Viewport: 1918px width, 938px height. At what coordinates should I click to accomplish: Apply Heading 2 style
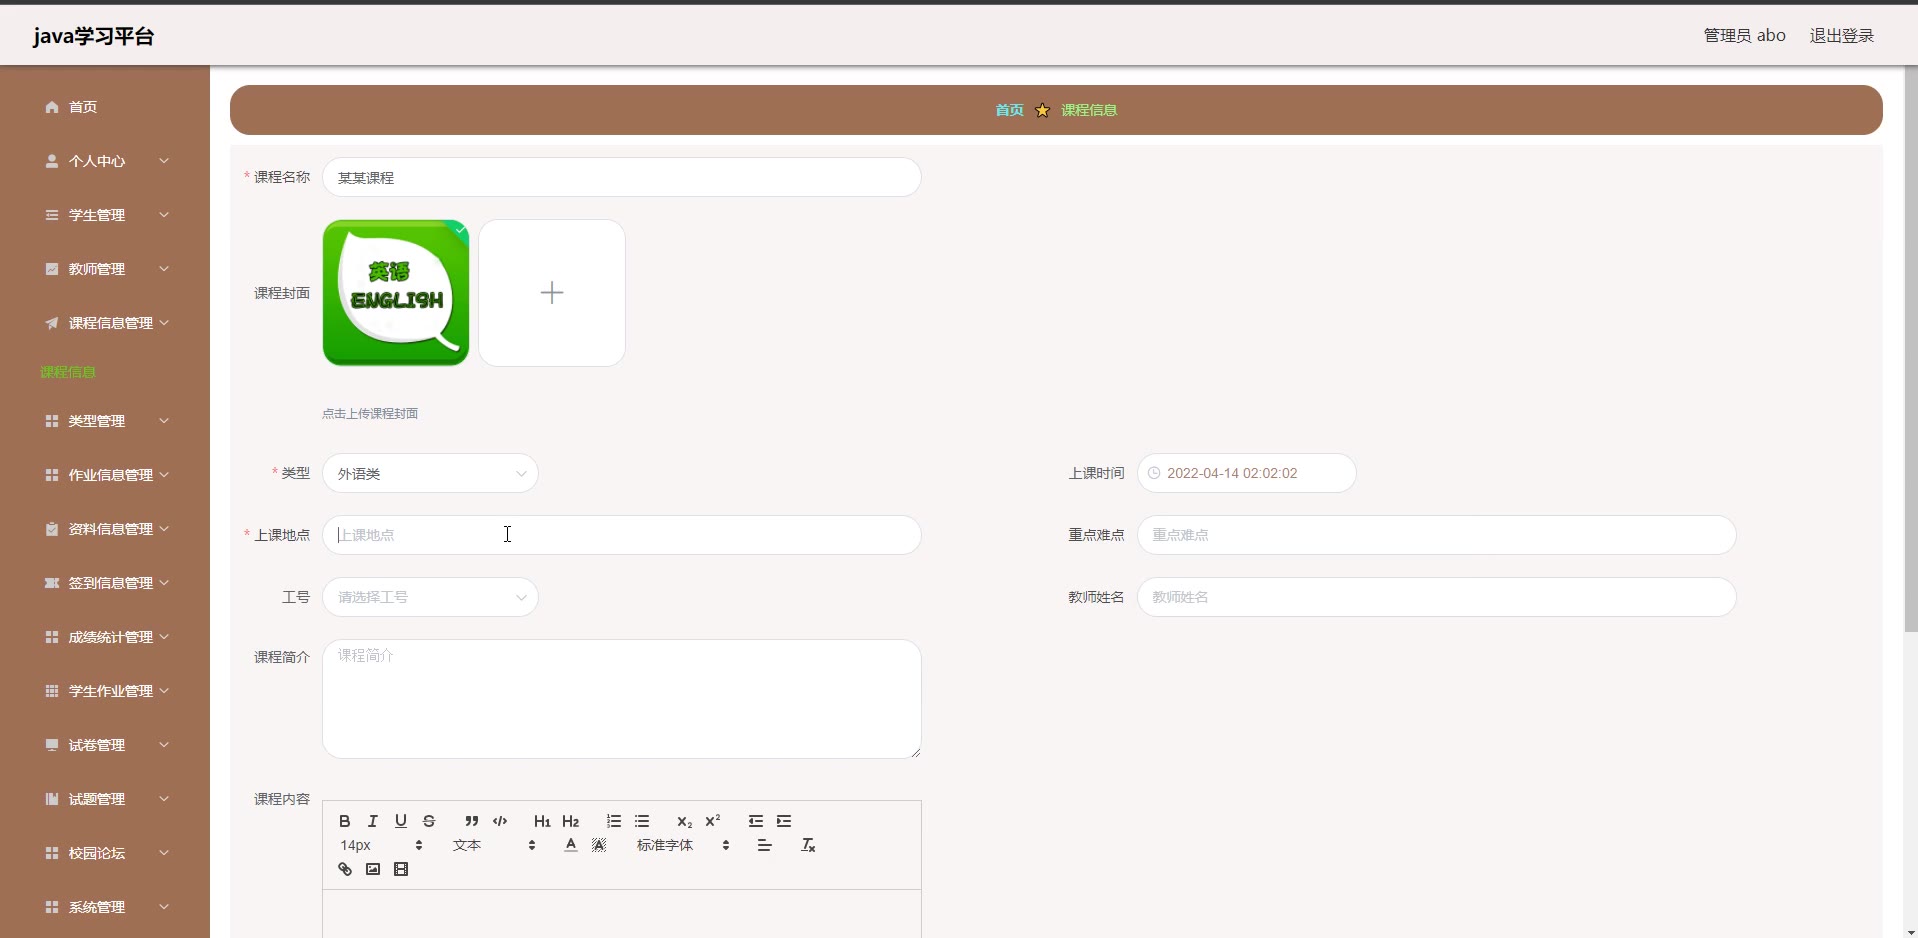[571, 821]
